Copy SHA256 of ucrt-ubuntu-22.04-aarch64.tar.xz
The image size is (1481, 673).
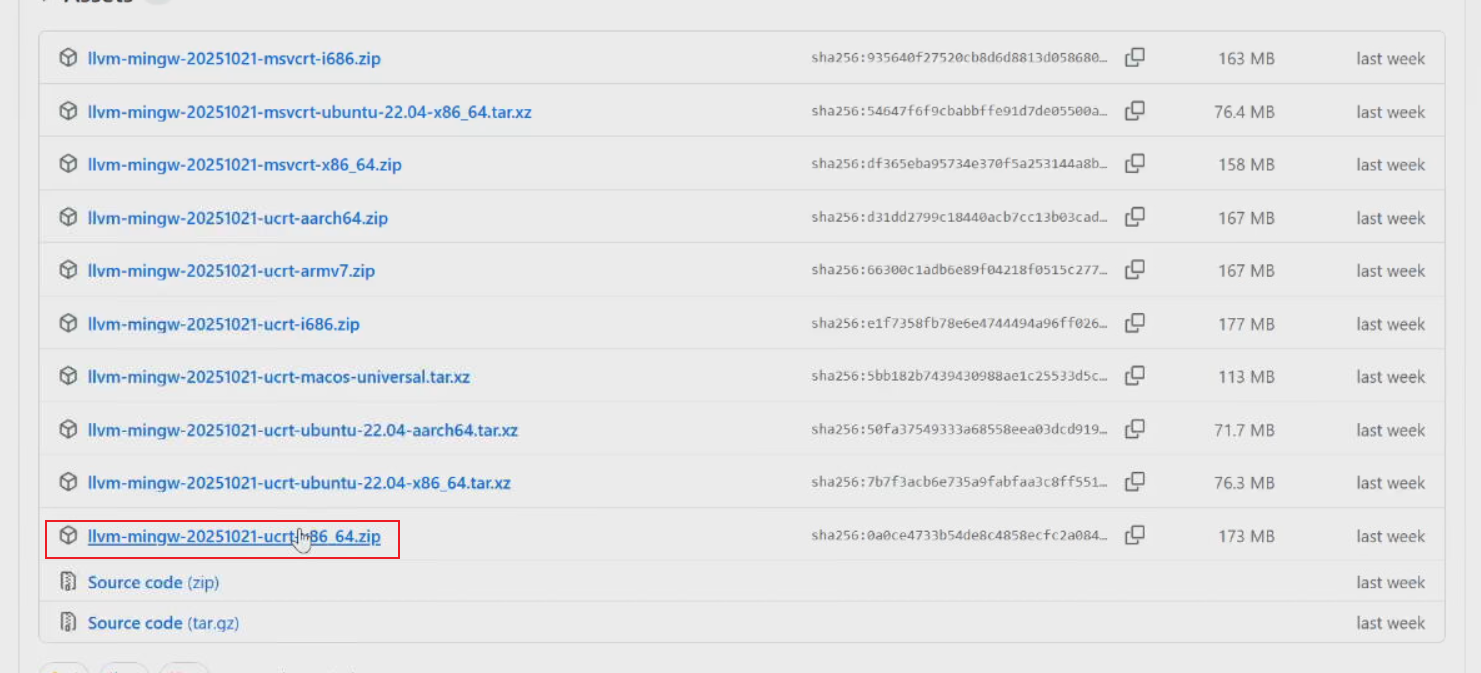tap(1134, 429)
